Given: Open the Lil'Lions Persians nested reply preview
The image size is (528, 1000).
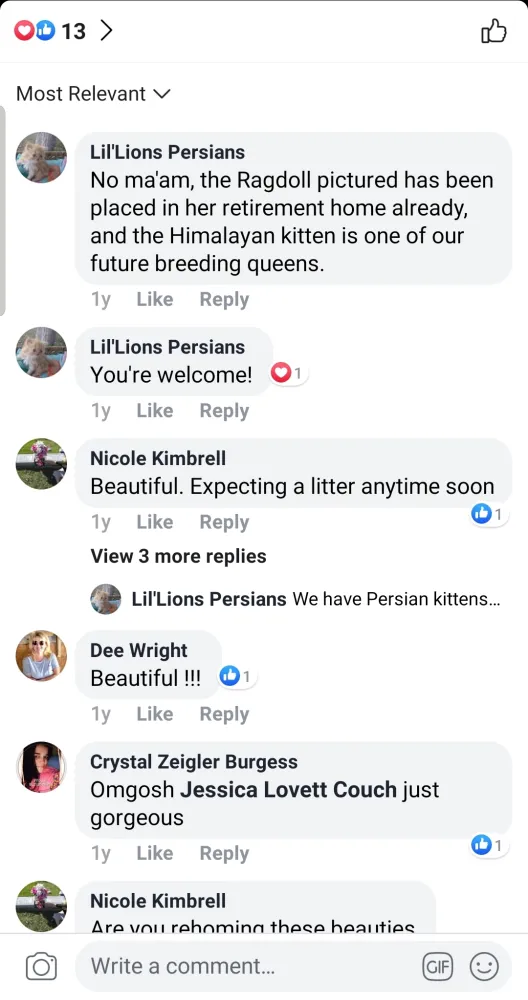Looking at the screenshot, I should click(x=297, y=599).
